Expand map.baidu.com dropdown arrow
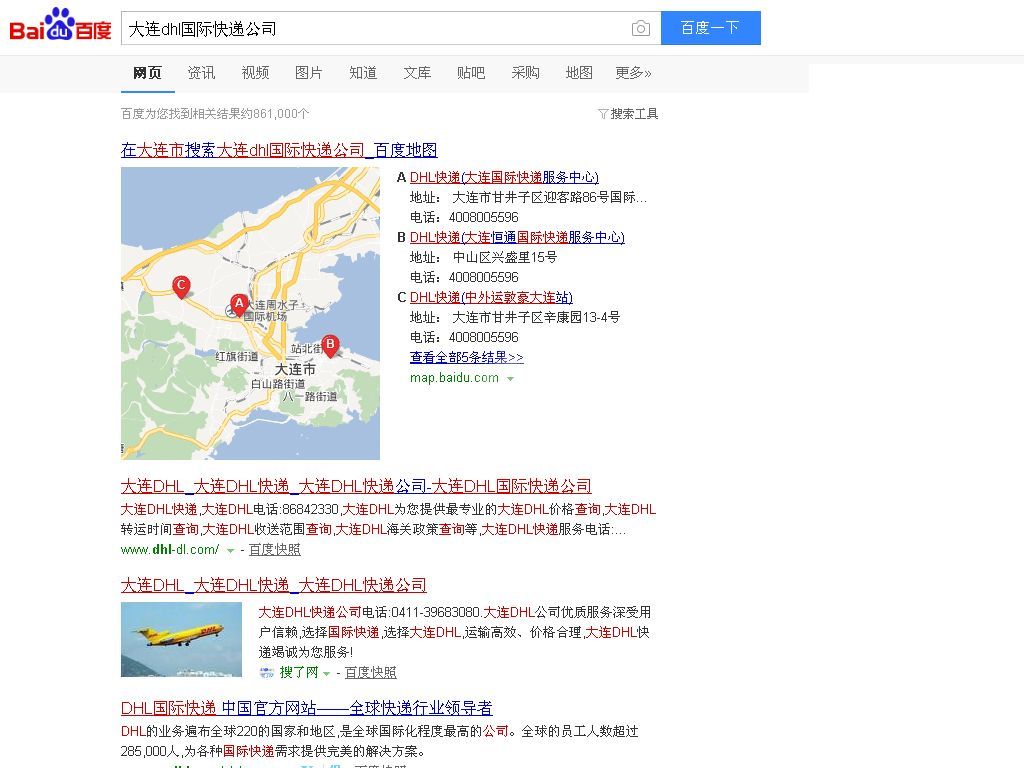Image resolution: width=1024 pixels, height=768 pixels. [x=510, y=379]
